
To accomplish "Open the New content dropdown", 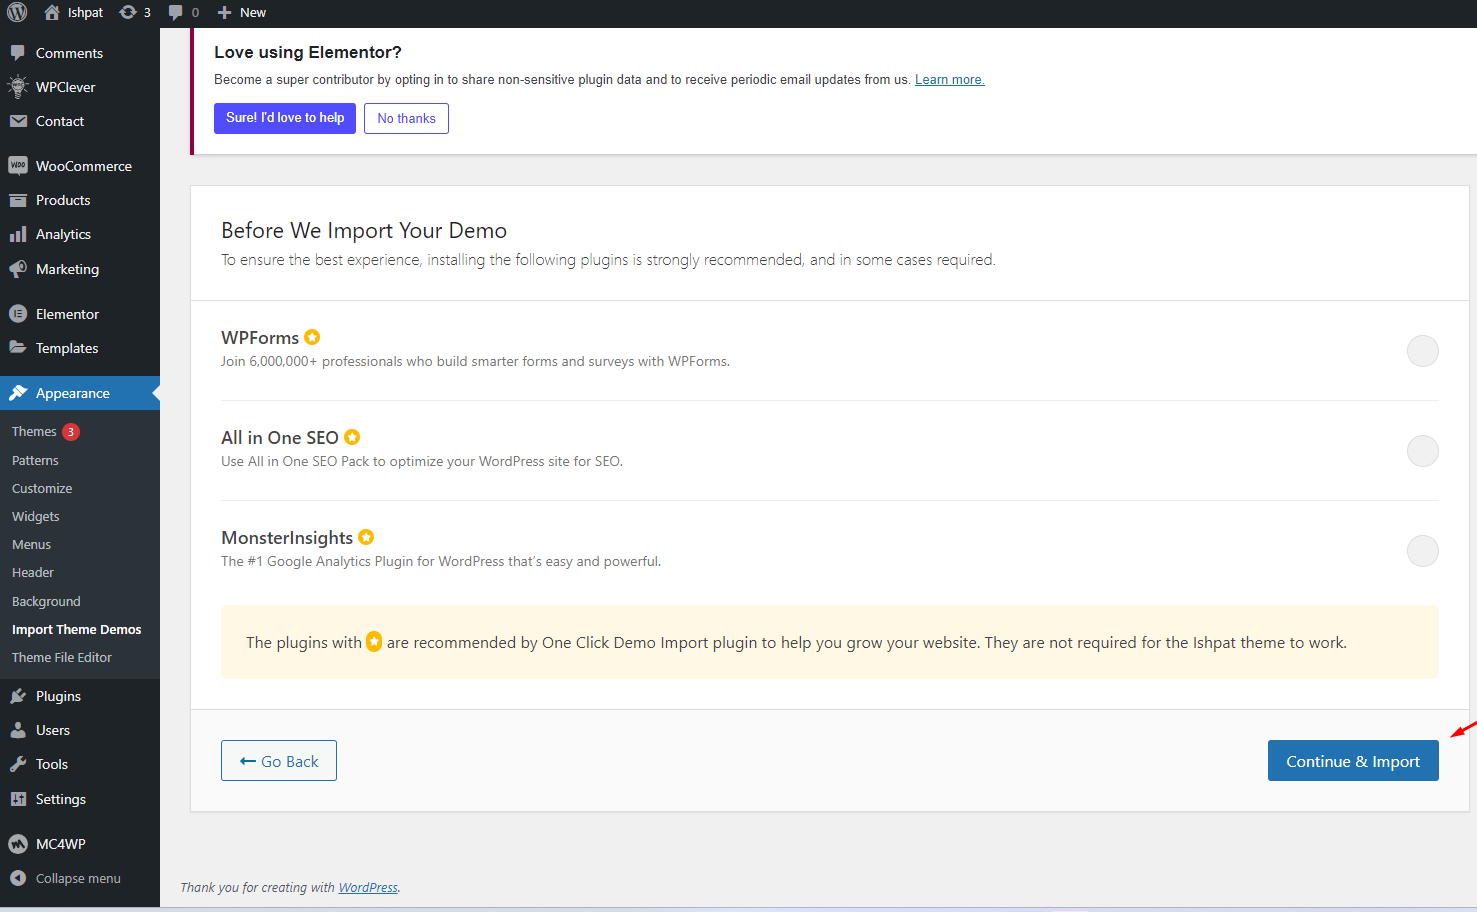I will 242,12.
